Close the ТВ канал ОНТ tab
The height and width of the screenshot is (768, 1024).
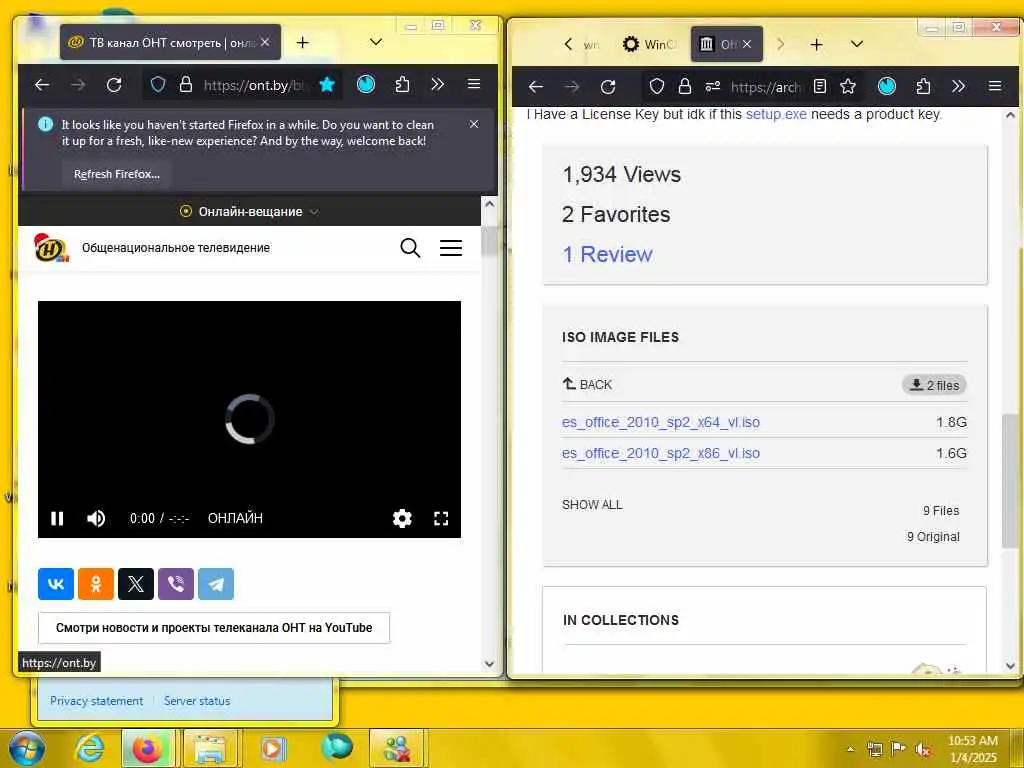(x=265, y=42)
